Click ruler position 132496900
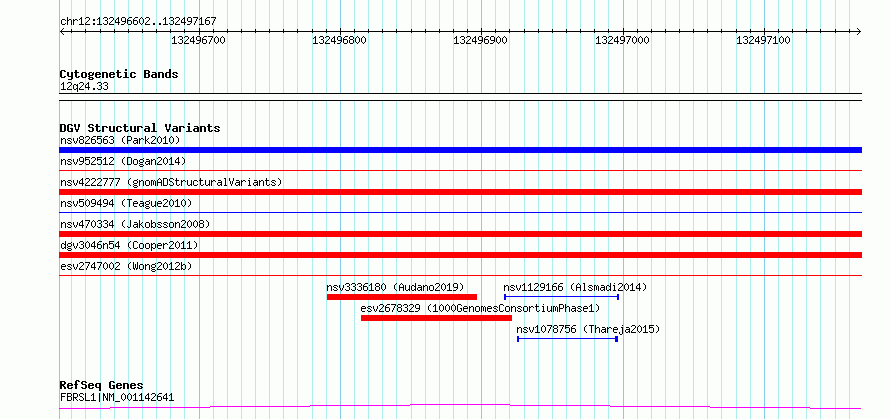The width and height of the screenshot is (890, 419). 481,40
